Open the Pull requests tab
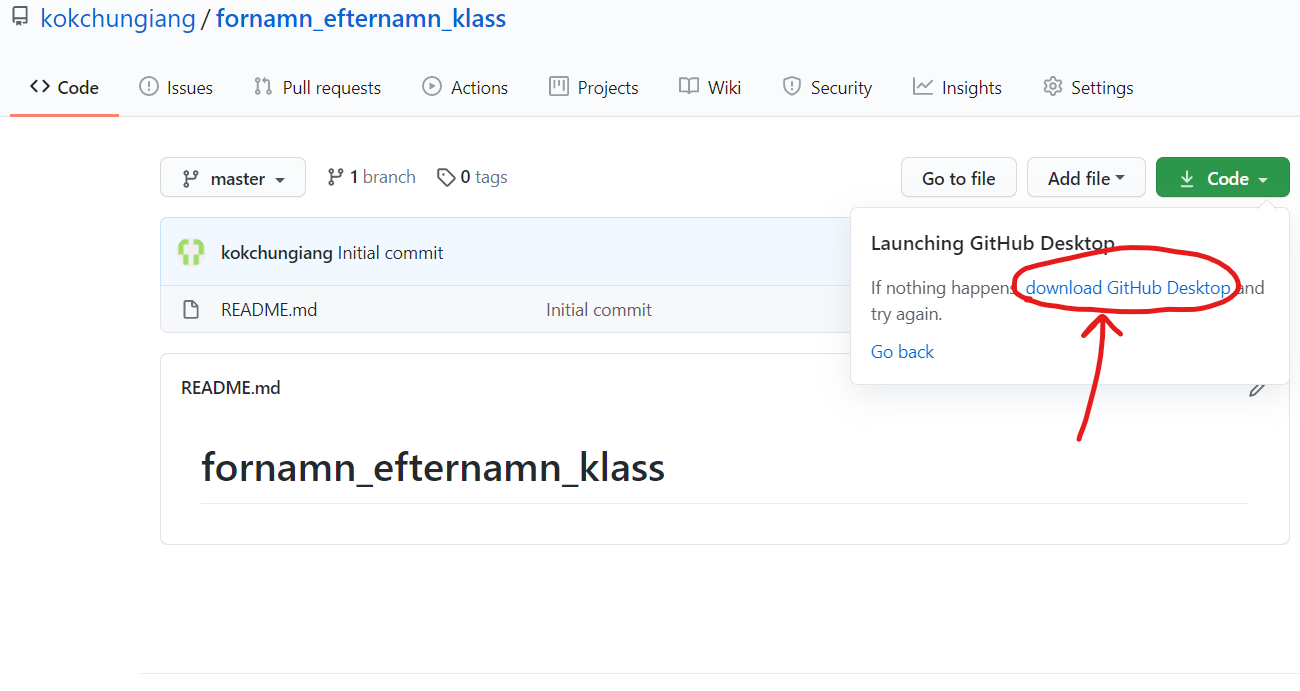The height and width of the screenshot is (691, 1300). point(317,88)
